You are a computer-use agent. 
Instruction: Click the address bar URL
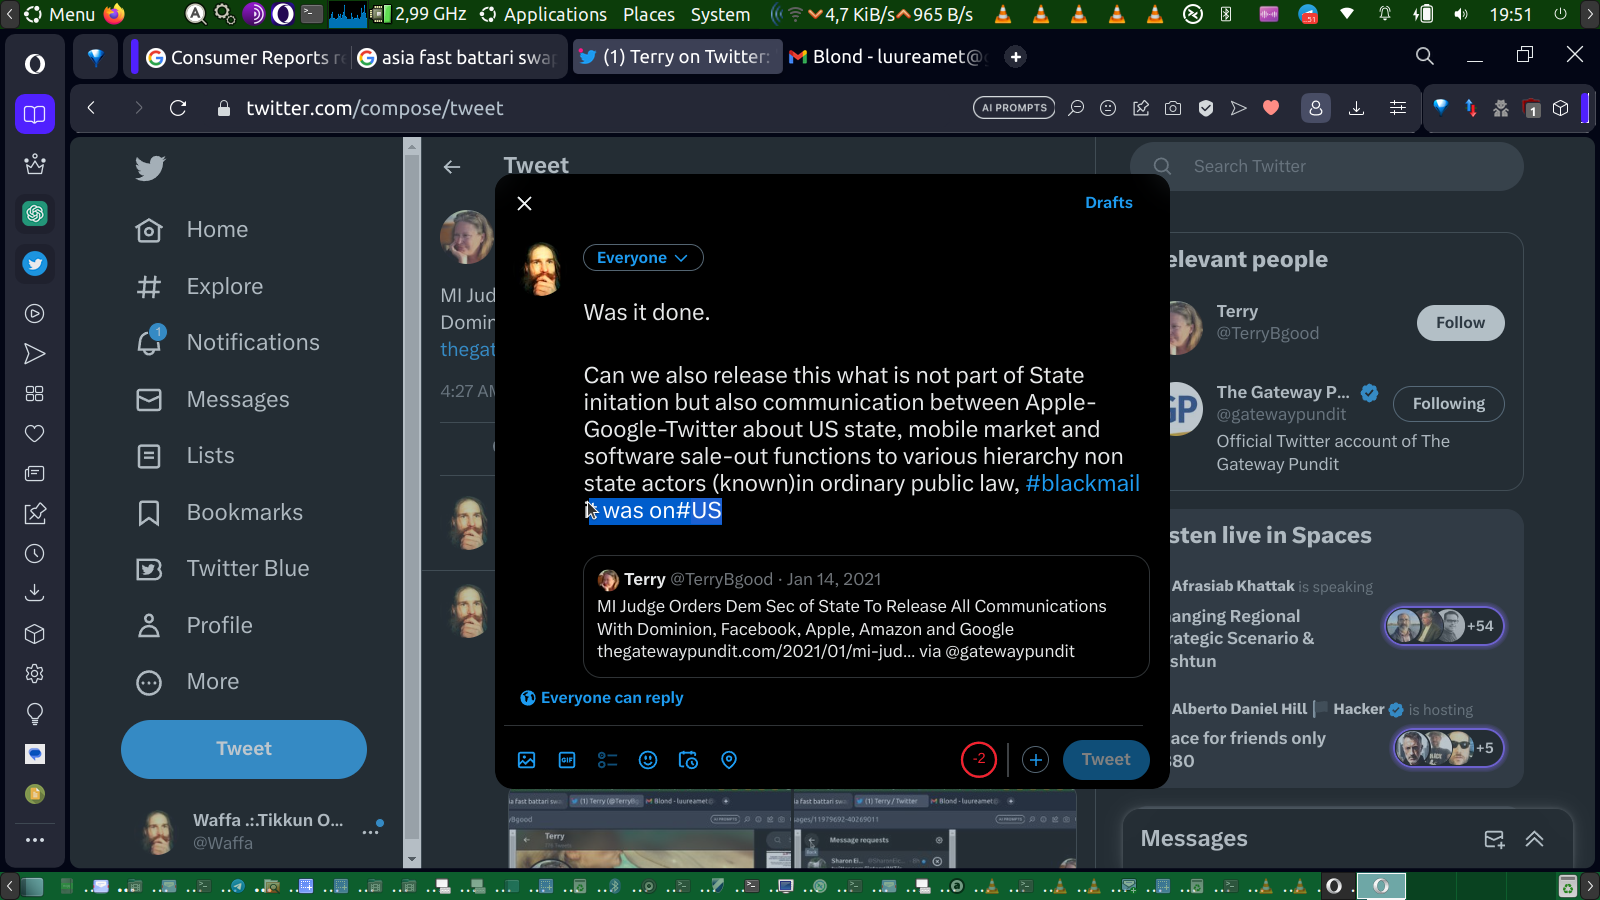375,108
